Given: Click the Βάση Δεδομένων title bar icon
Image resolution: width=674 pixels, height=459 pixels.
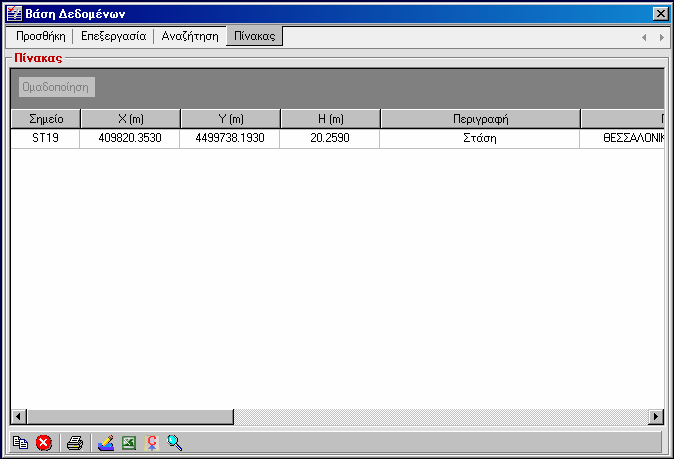Looking at the screenshot, I should (14, 14).
